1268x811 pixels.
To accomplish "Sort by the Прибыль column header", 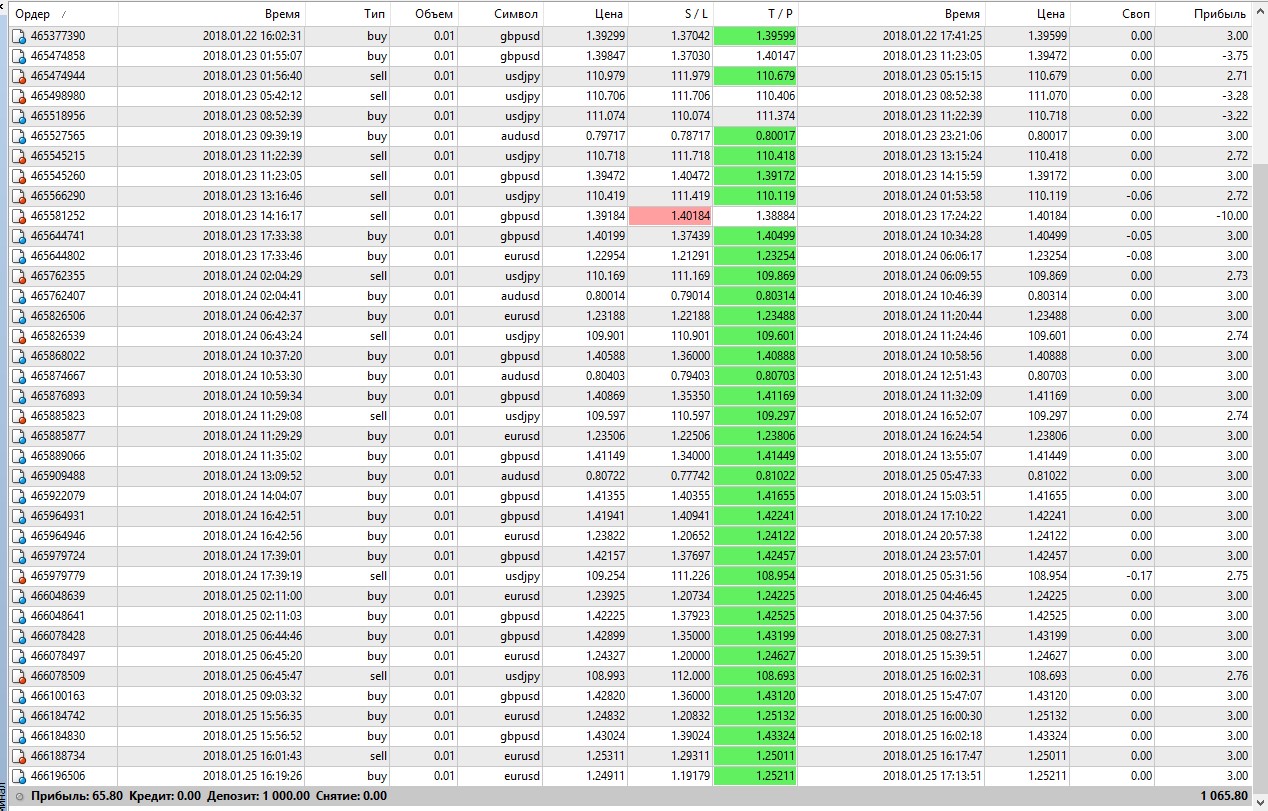I will coord(1203,14).
